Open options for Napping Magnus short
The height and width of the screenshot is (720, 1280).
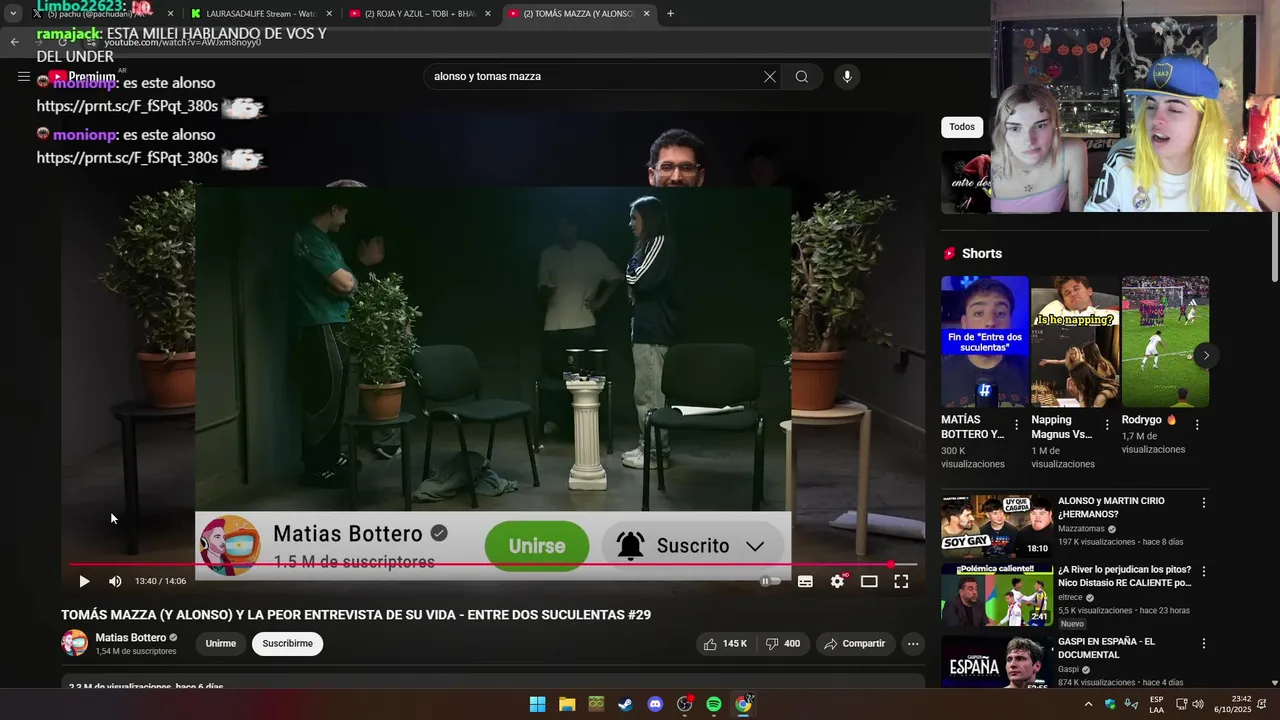[x=1107, y=425]
